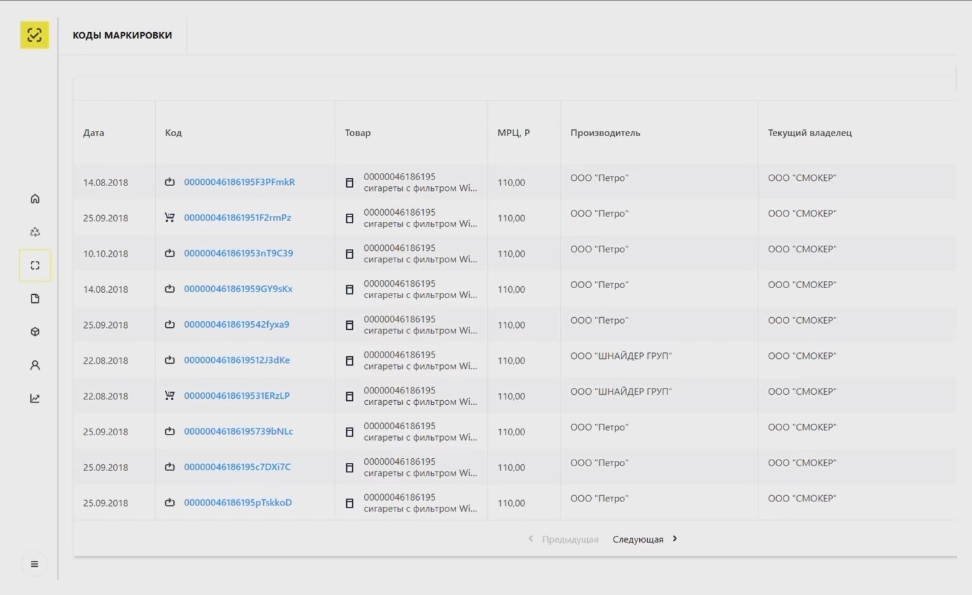The height and width of the screenshot is (595, 972).
Task: Click product text in the 0000046186195739bNLc row
Action: tap(420, 431)
